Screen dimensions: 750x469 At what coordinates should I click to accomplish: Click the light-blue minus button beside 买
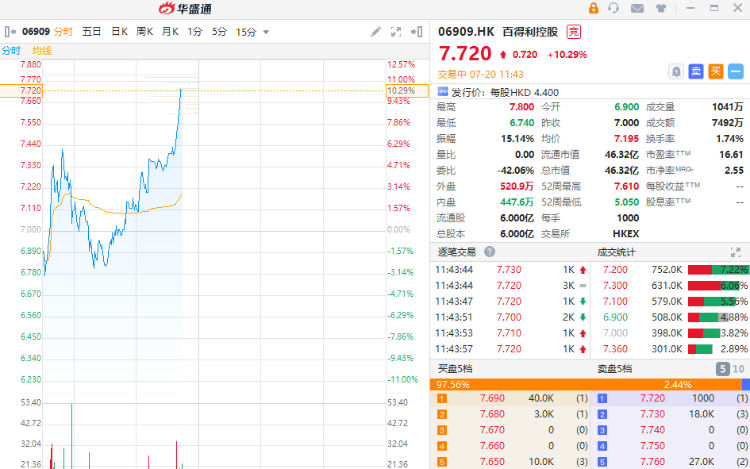tap(736, 72)
